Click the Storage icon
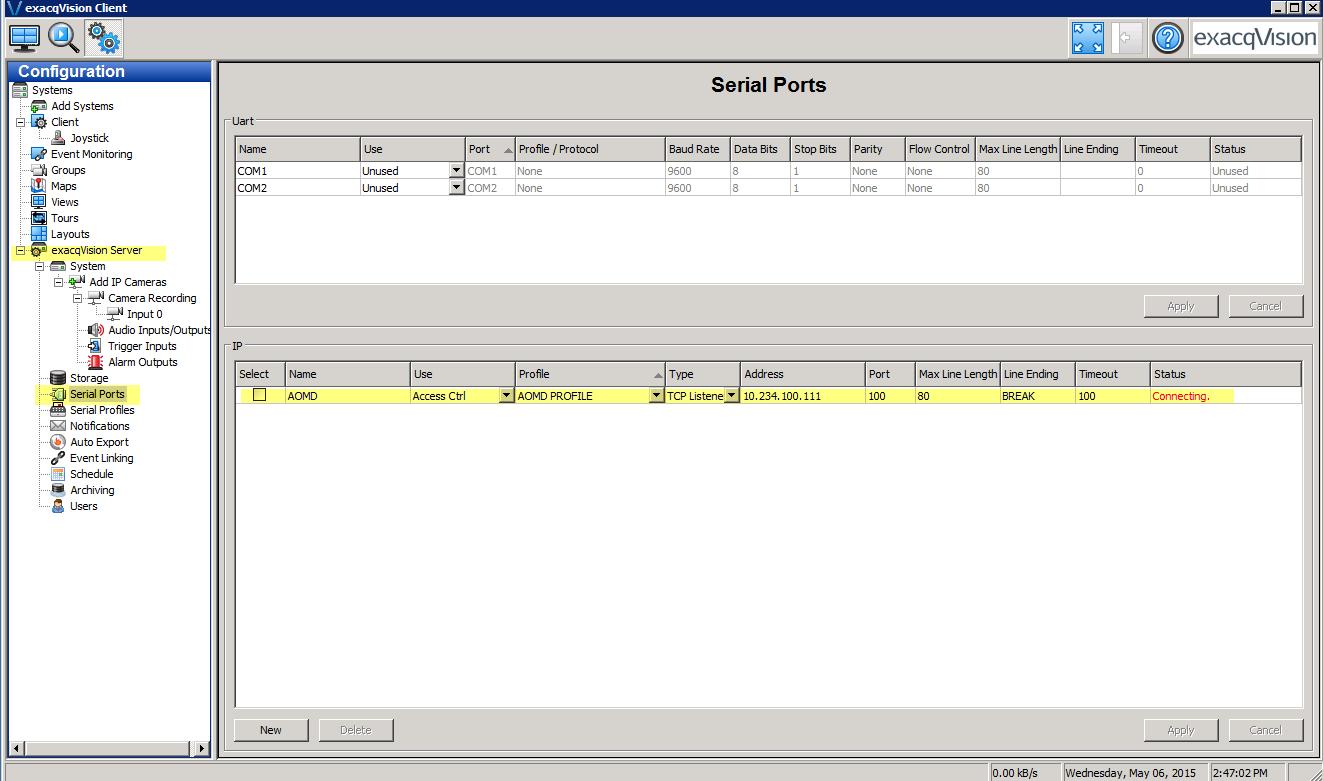This screenshot has width=1324, height=781. (58, 378)
